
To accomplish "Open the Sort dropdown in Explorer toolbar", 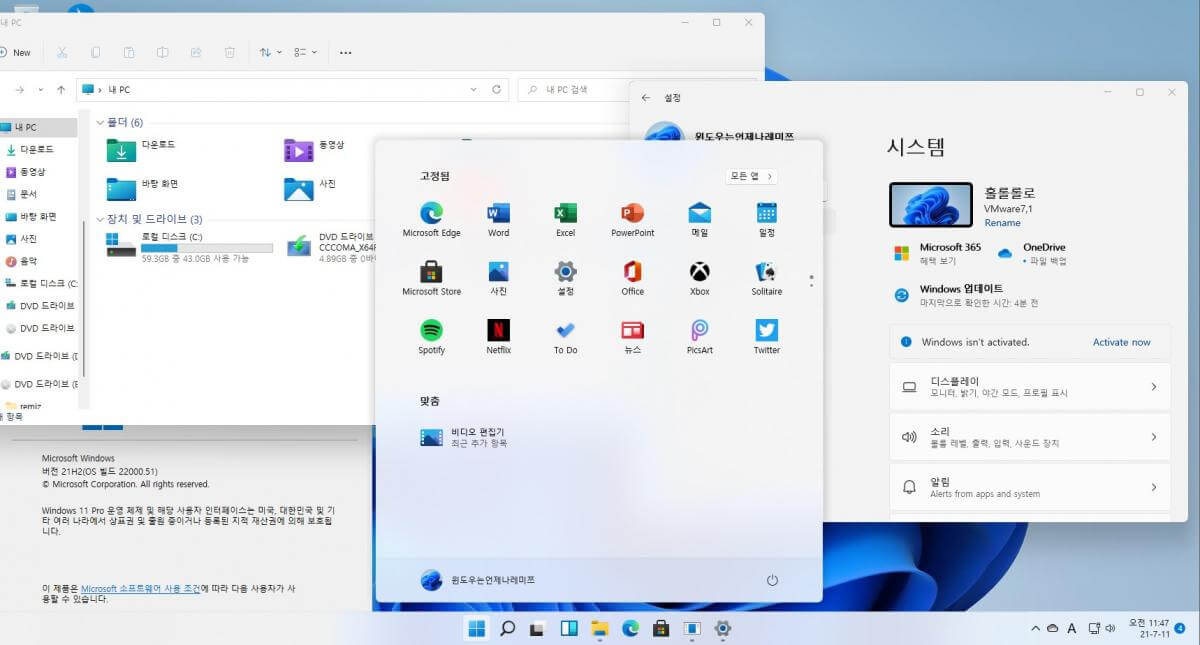I will point(270,52).
